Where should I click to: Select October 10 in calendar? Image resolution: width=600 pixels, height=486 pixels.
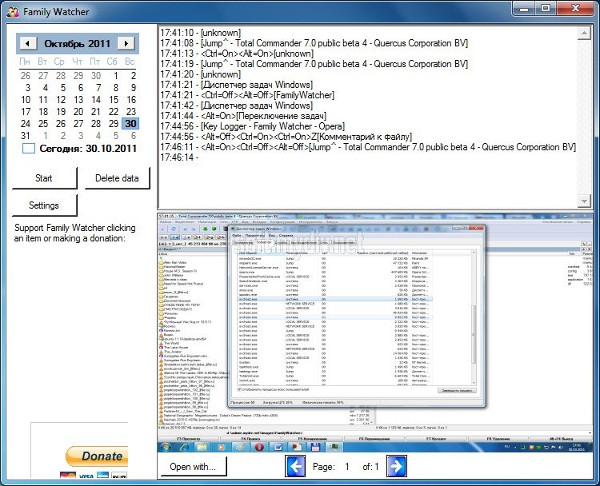coord(26,99)
